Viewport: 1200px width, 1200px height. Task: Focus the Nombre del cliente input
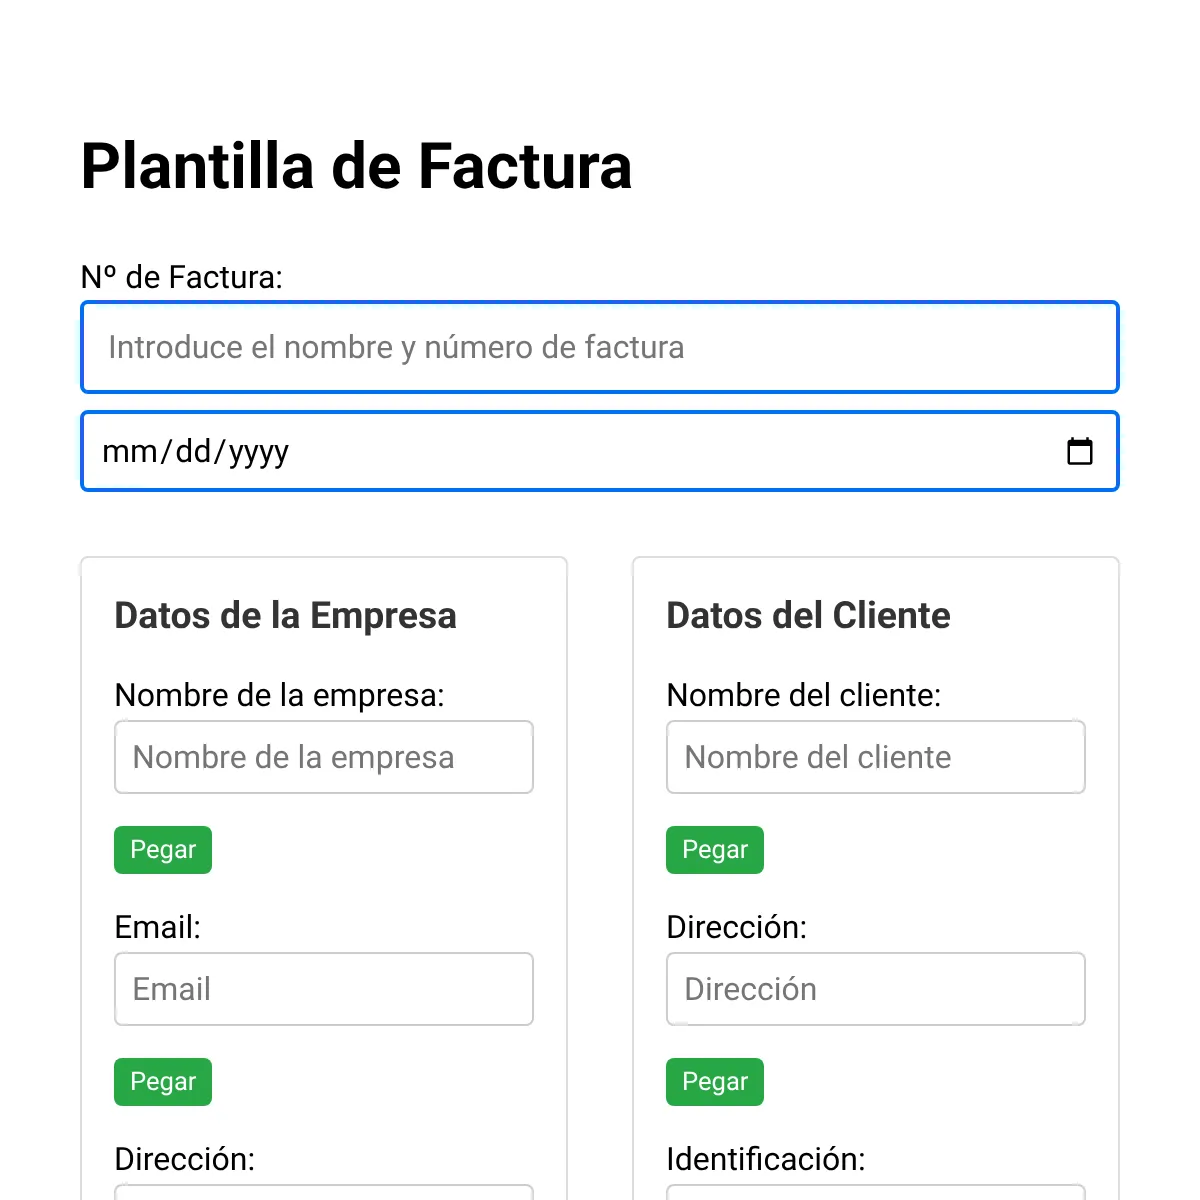click(876, 757)
